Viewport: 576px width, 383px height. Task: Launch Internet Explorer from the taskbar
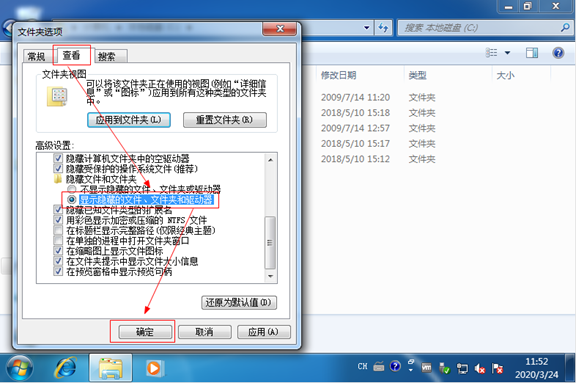[66, 368]
